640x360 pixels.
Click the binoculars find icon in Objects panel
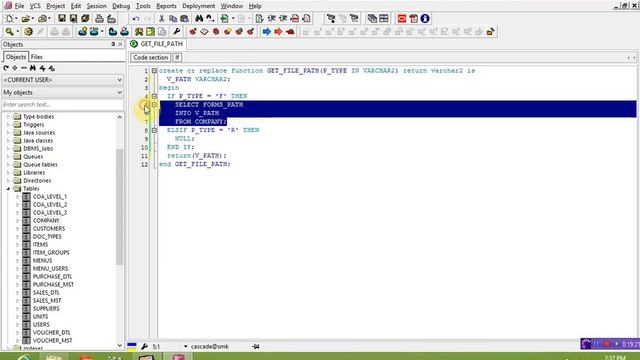click(33, 68)
